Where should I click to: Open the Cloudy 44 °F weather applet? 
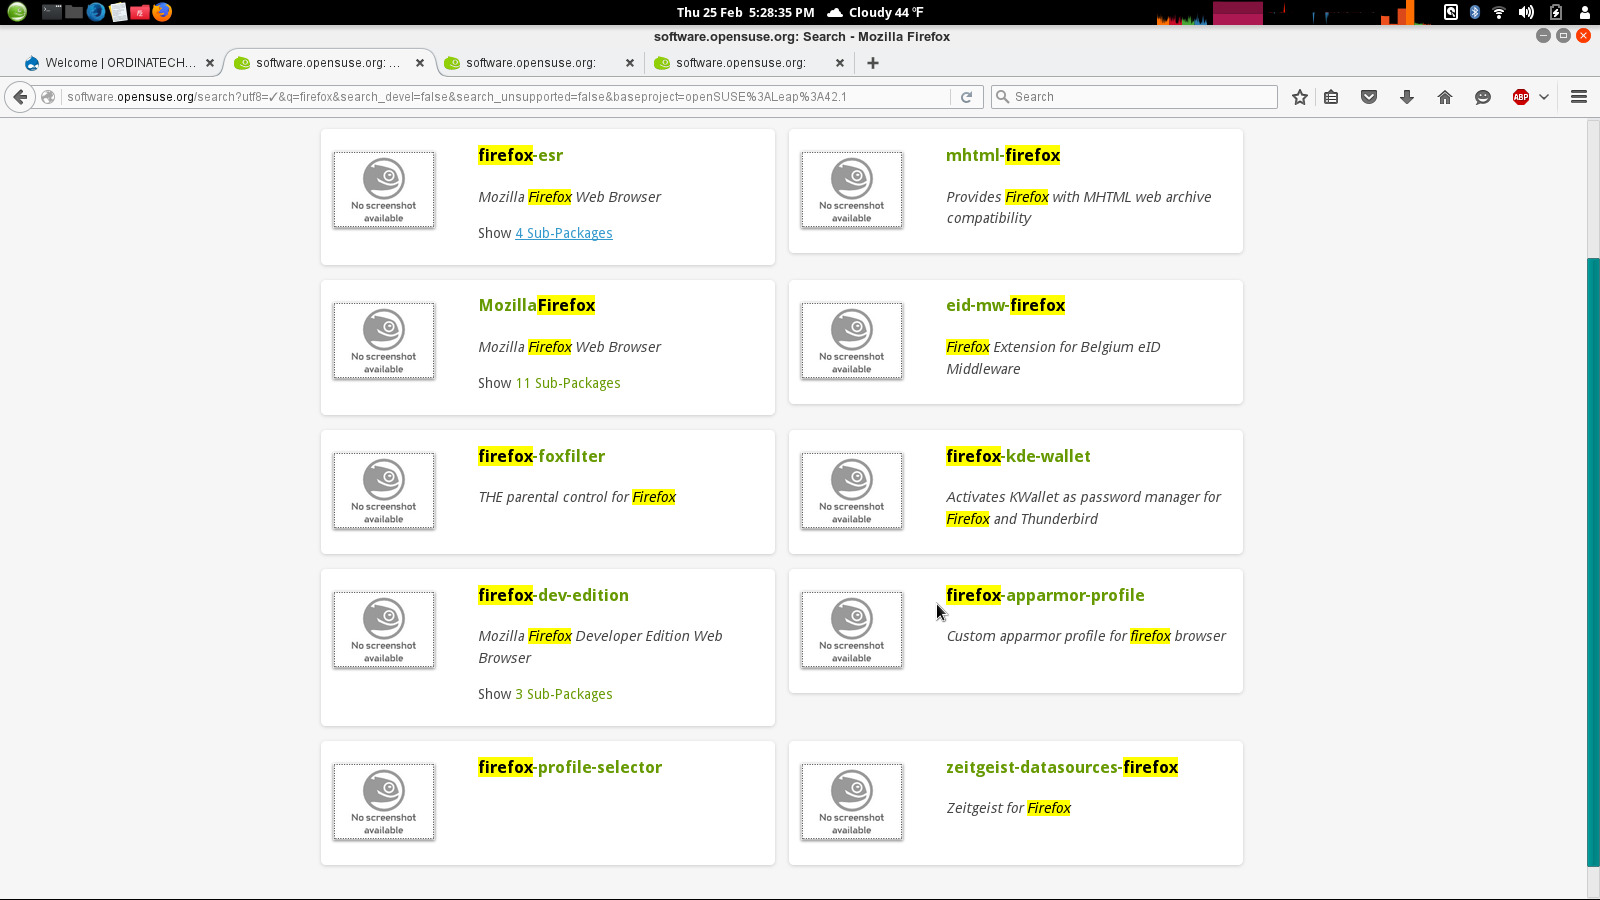[875, 12]
